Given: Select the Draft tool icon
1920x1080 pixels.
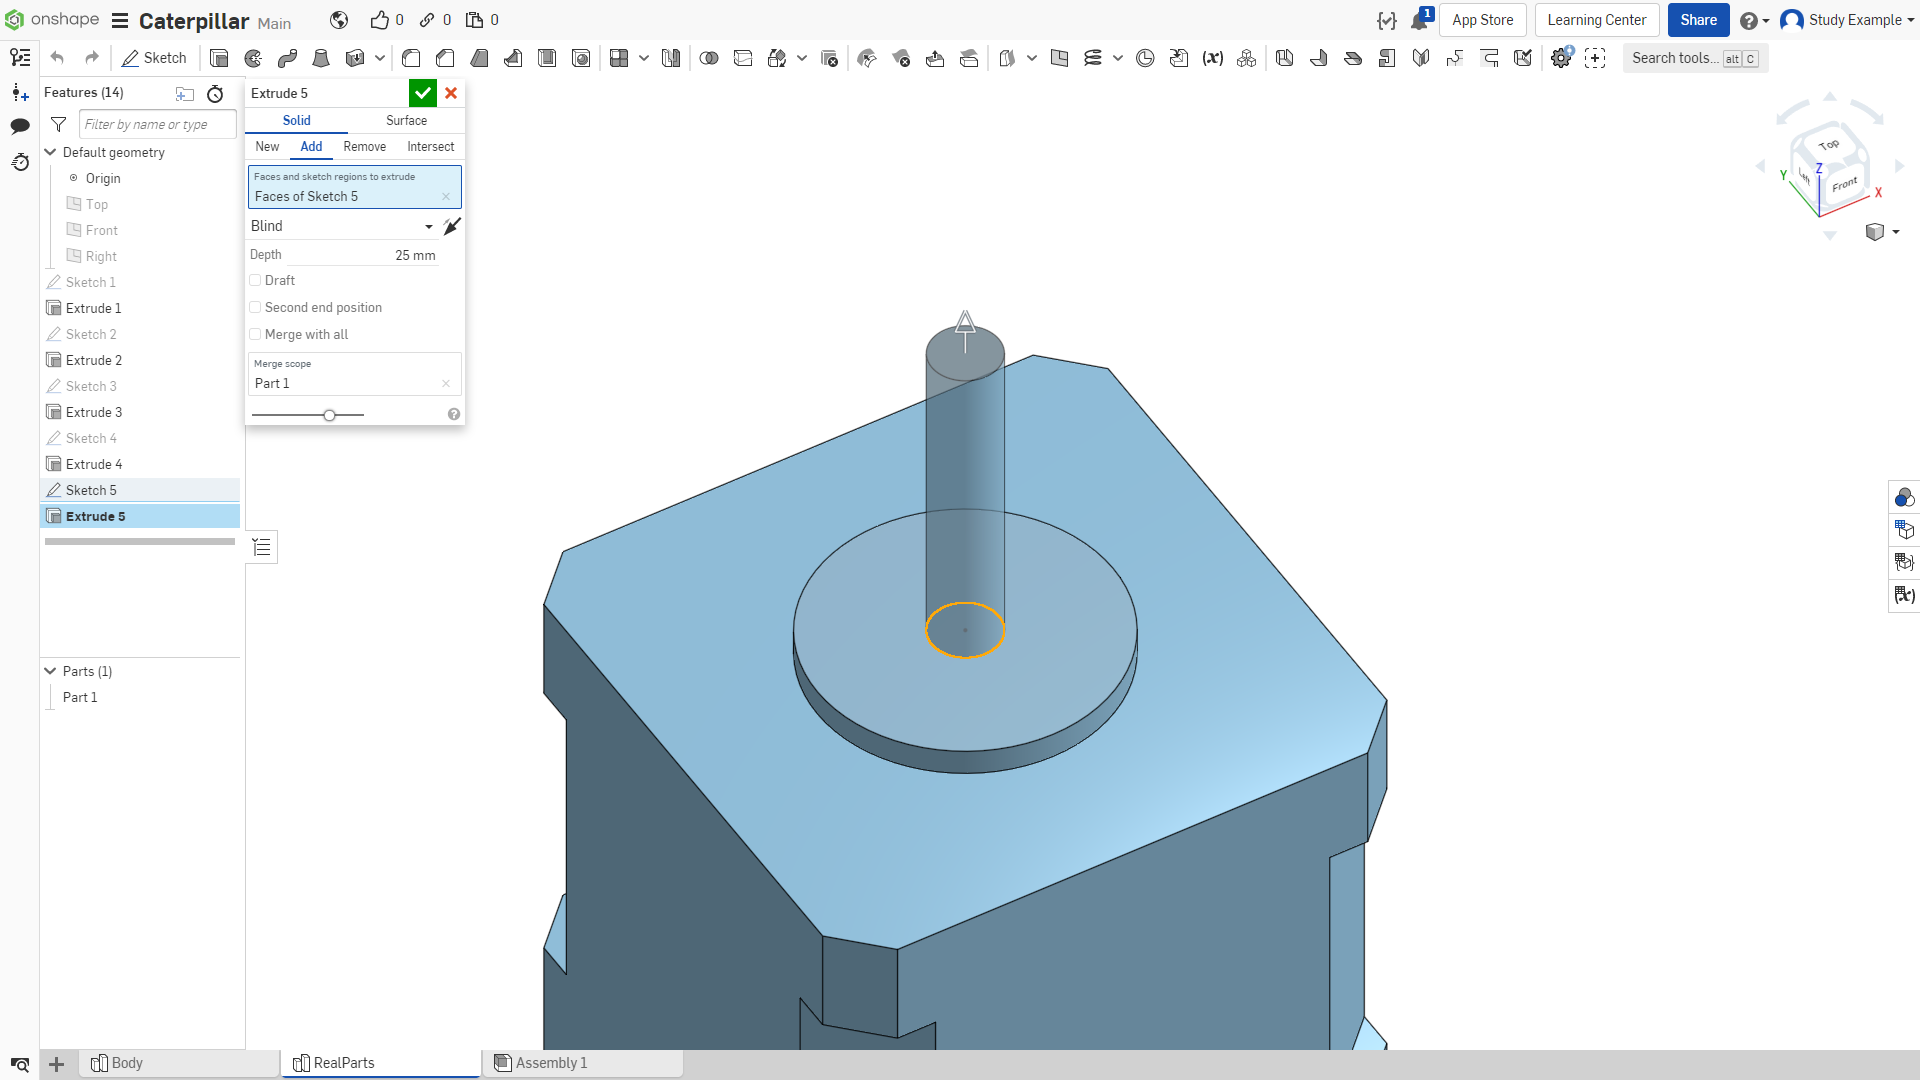Looking at the screenshot, I should pos(479,58).
